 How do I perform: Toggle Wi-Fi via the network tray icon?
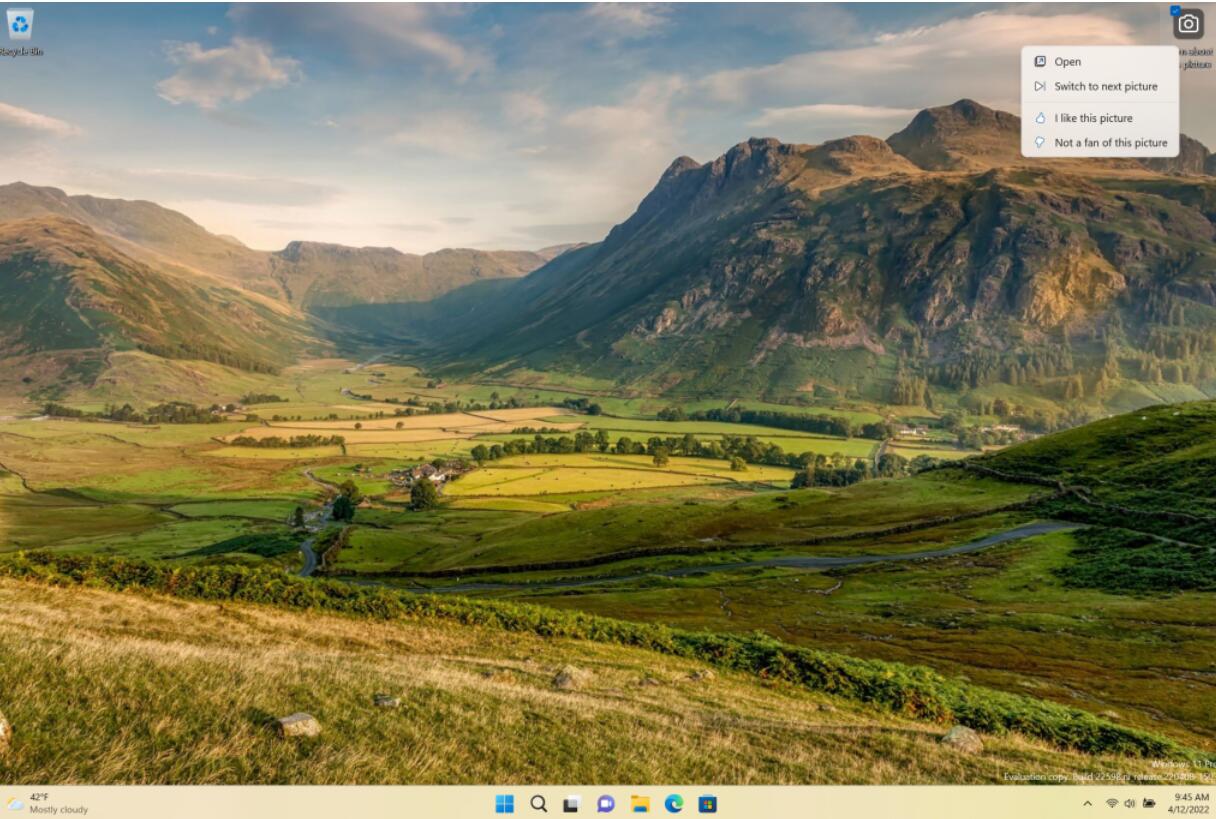[1112, 803]
